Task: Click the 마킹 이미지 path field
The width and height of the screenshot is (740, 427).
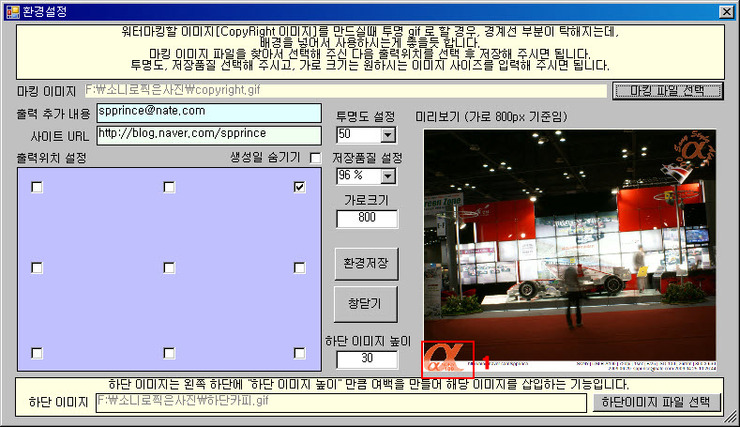Action: [345, 91]
